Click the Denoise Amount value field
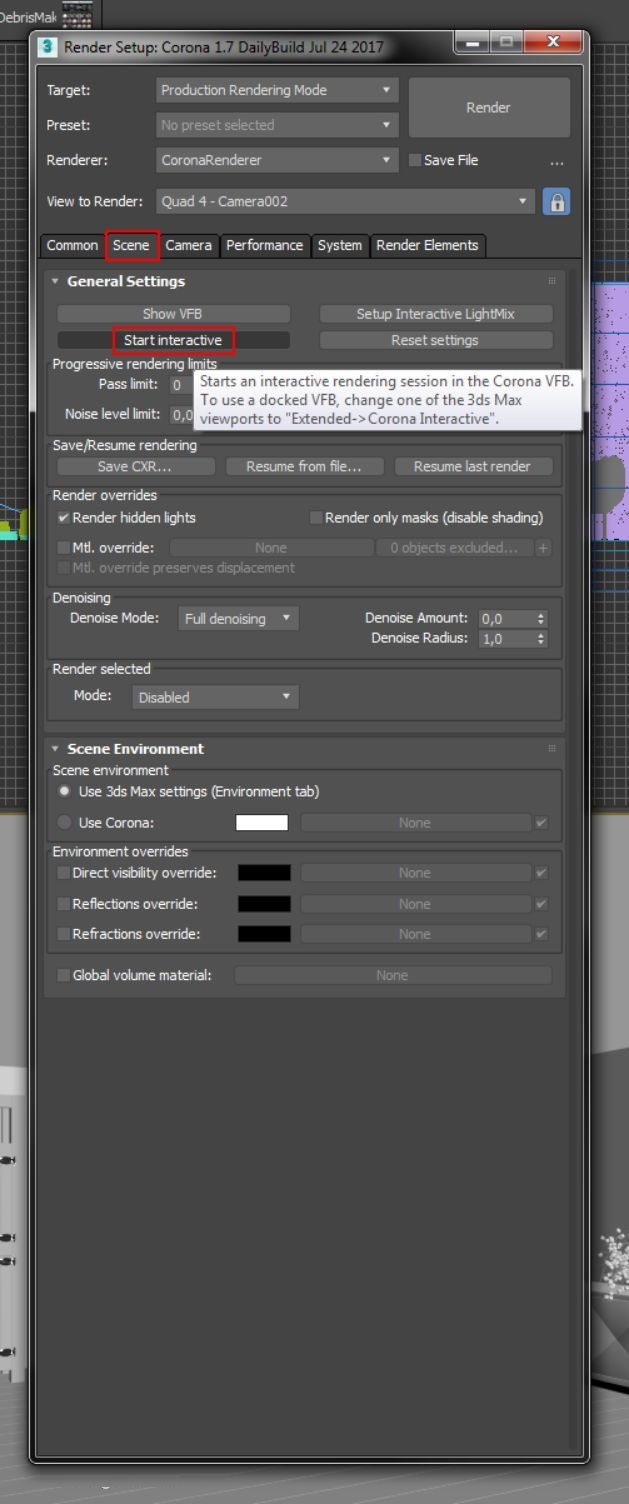The height and width of the screenshot is (1504, 629). click(506, 619)
